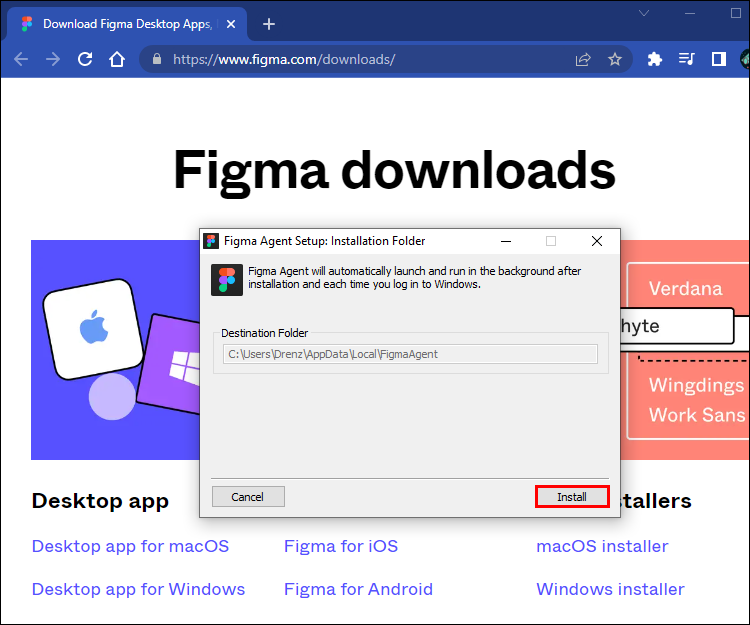Viewport: 750px width, 625px height.
Task: Click the Destination Folder path field
Action: pyautogui.click(x=410, y=354)
